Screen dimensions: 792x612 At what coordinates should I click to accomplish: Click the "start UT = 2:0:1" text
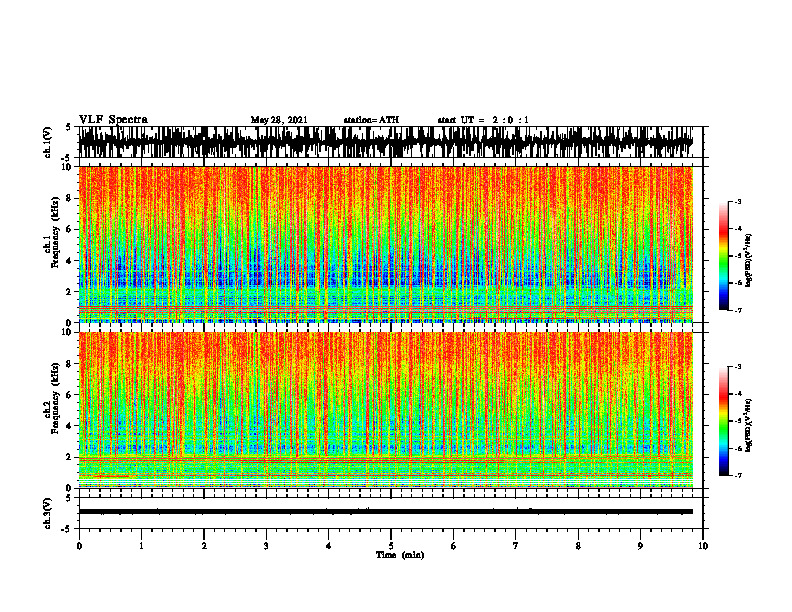tap(483, 120)
